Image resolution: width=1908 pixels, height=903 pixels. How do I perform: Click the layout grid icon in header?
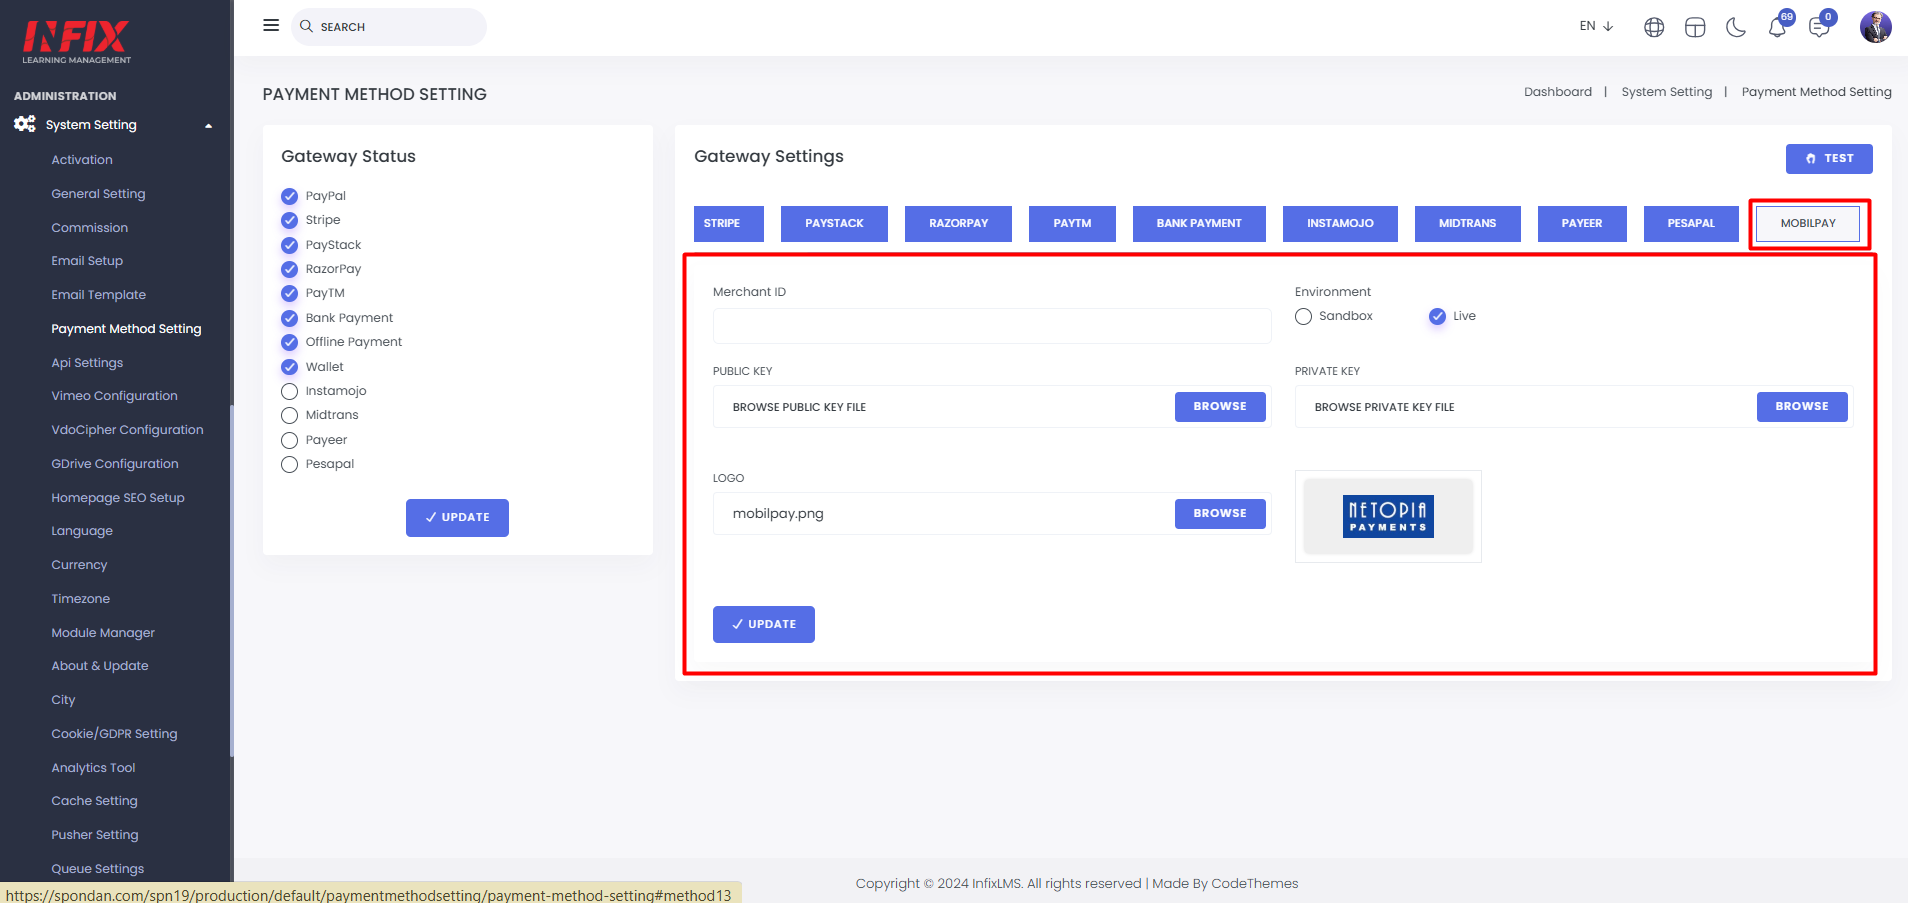(x=1695, y=27)
